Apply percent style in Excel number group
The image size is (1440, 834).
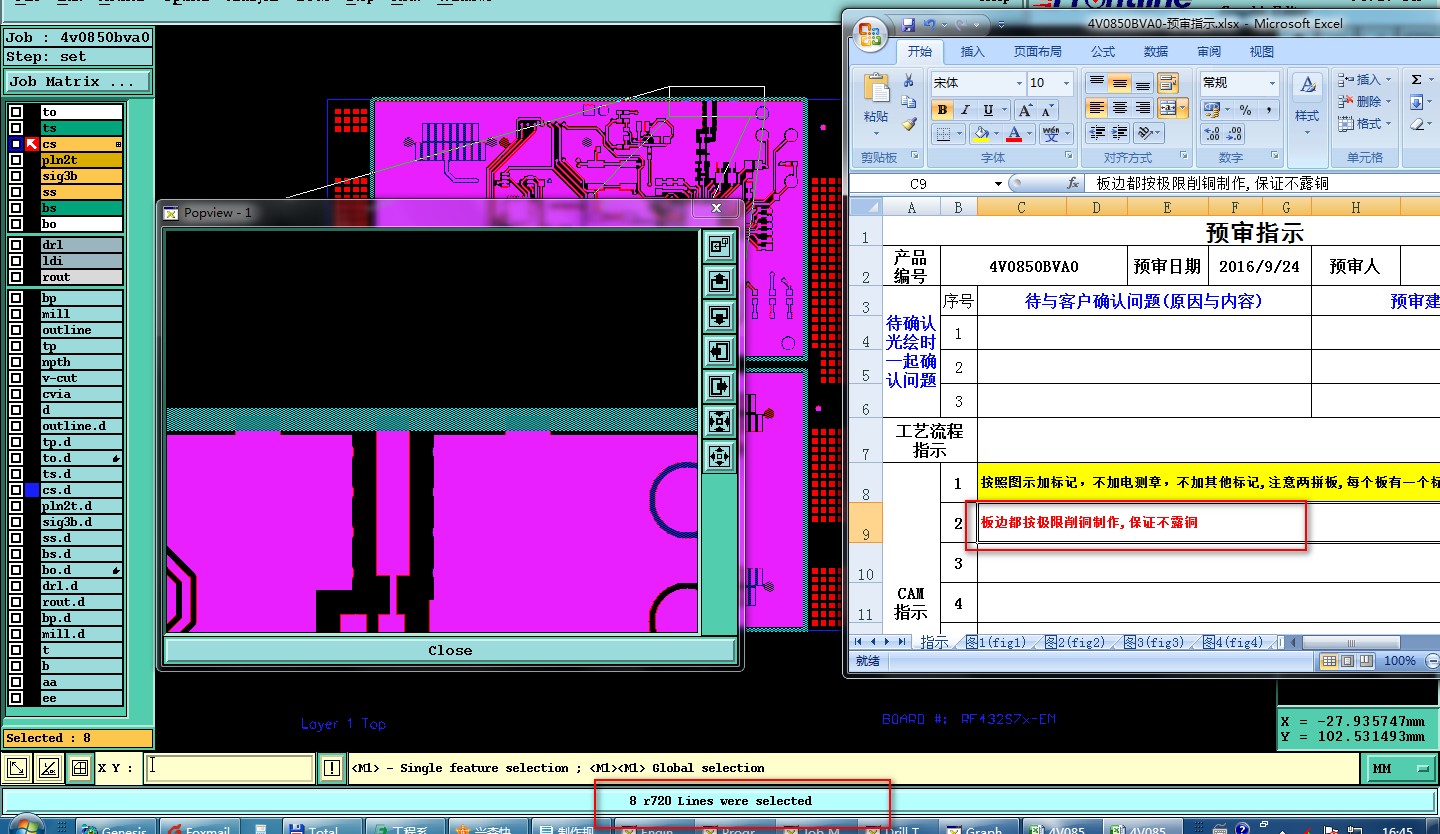[x=1245, y=110]
